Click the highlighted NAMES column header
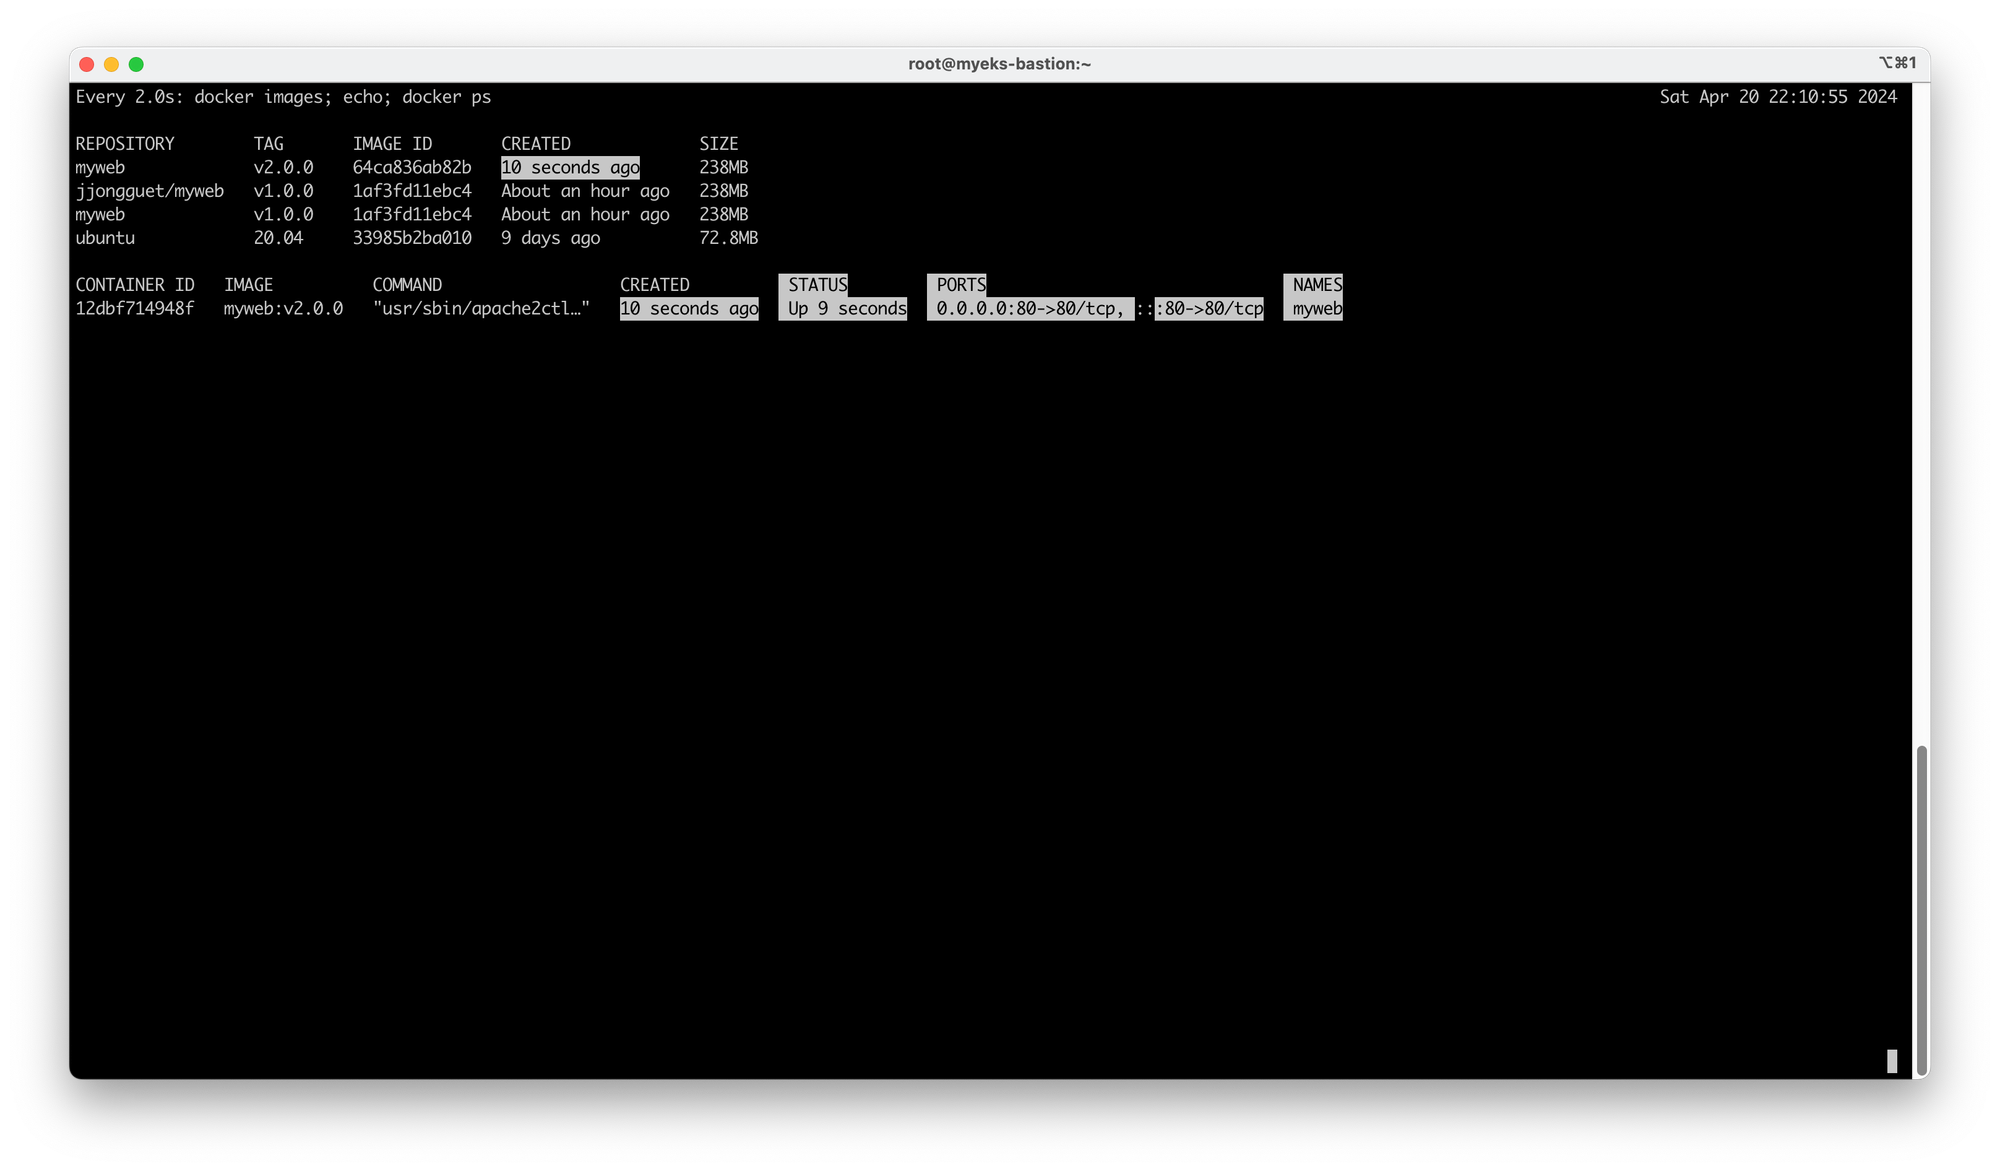Viewport: 2000px width, 1171px height. pyautogui.click(x=1316, y=285)
